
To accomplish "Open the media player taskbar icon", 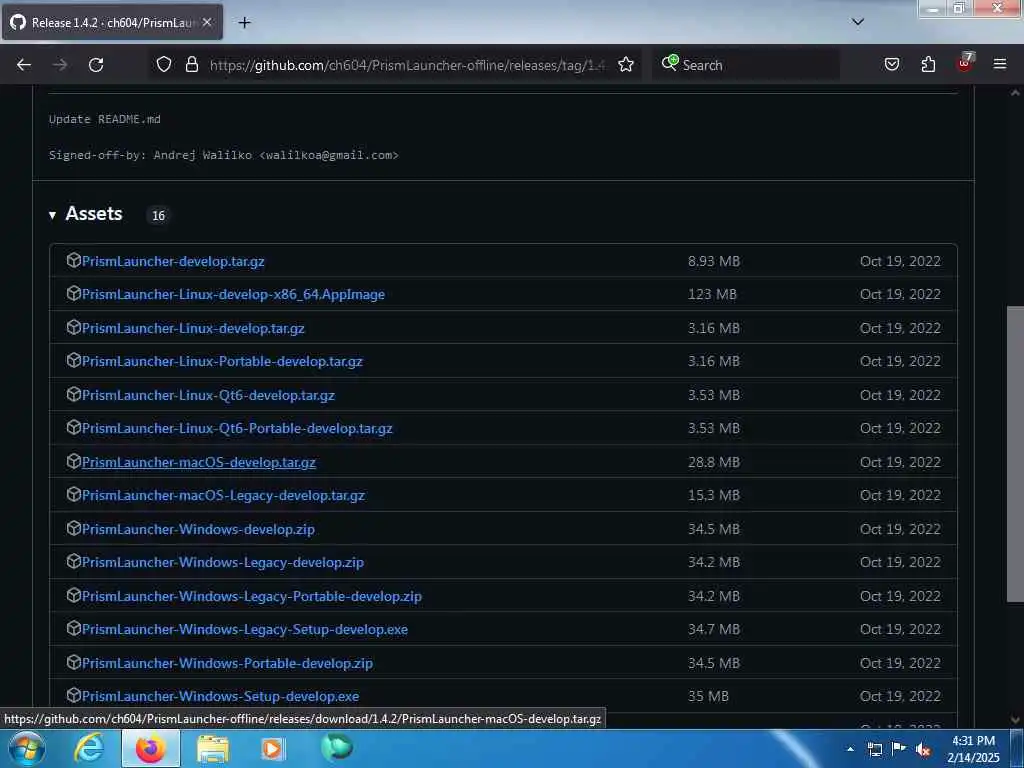I will pos(273,748).
